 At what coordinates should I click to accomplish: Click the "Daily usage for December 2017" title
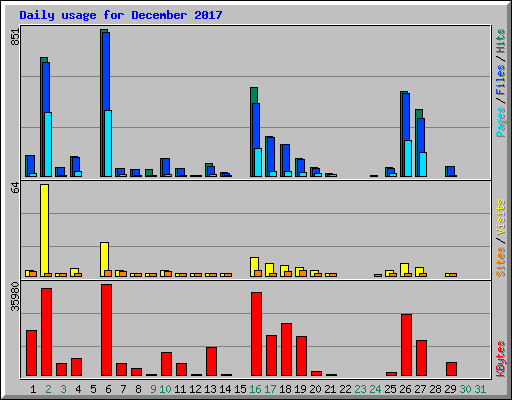(121, 15)
